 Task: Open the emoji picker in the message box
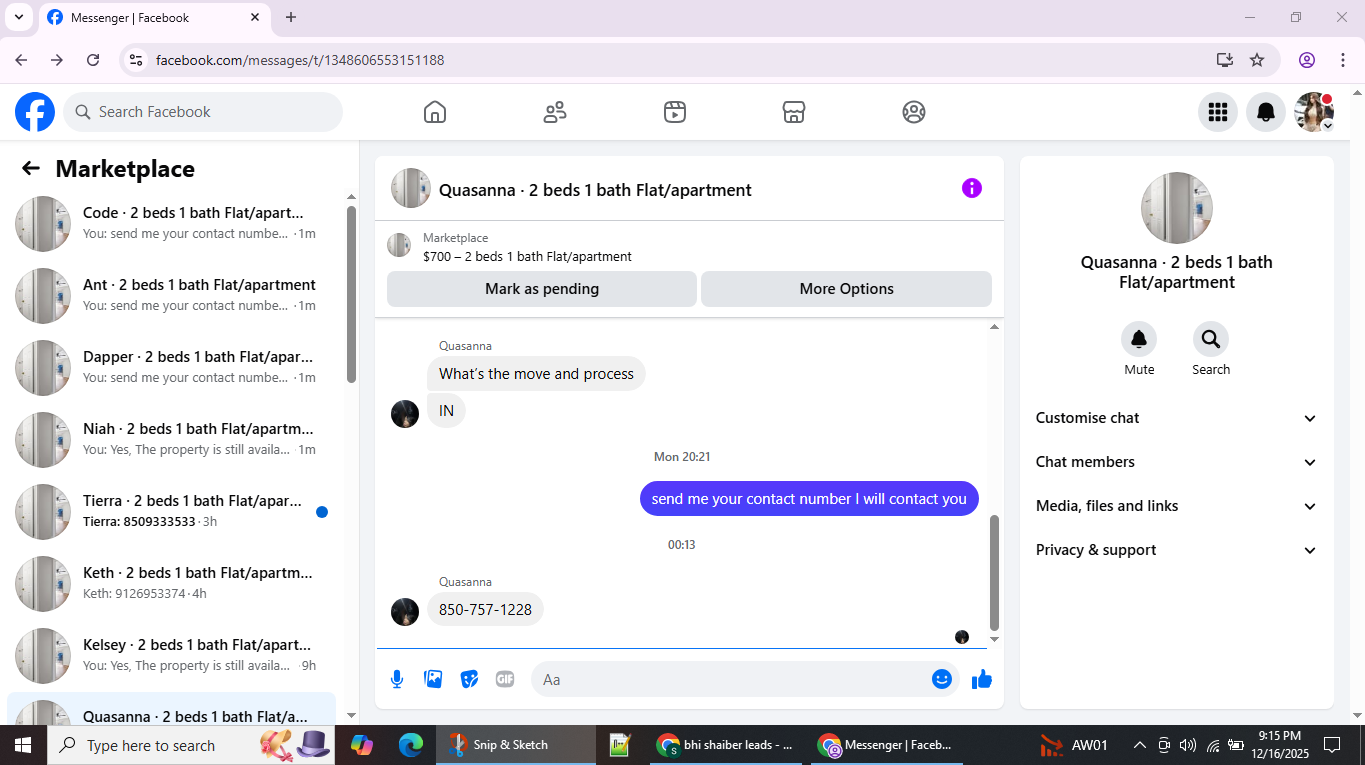[x=942, y=680]
